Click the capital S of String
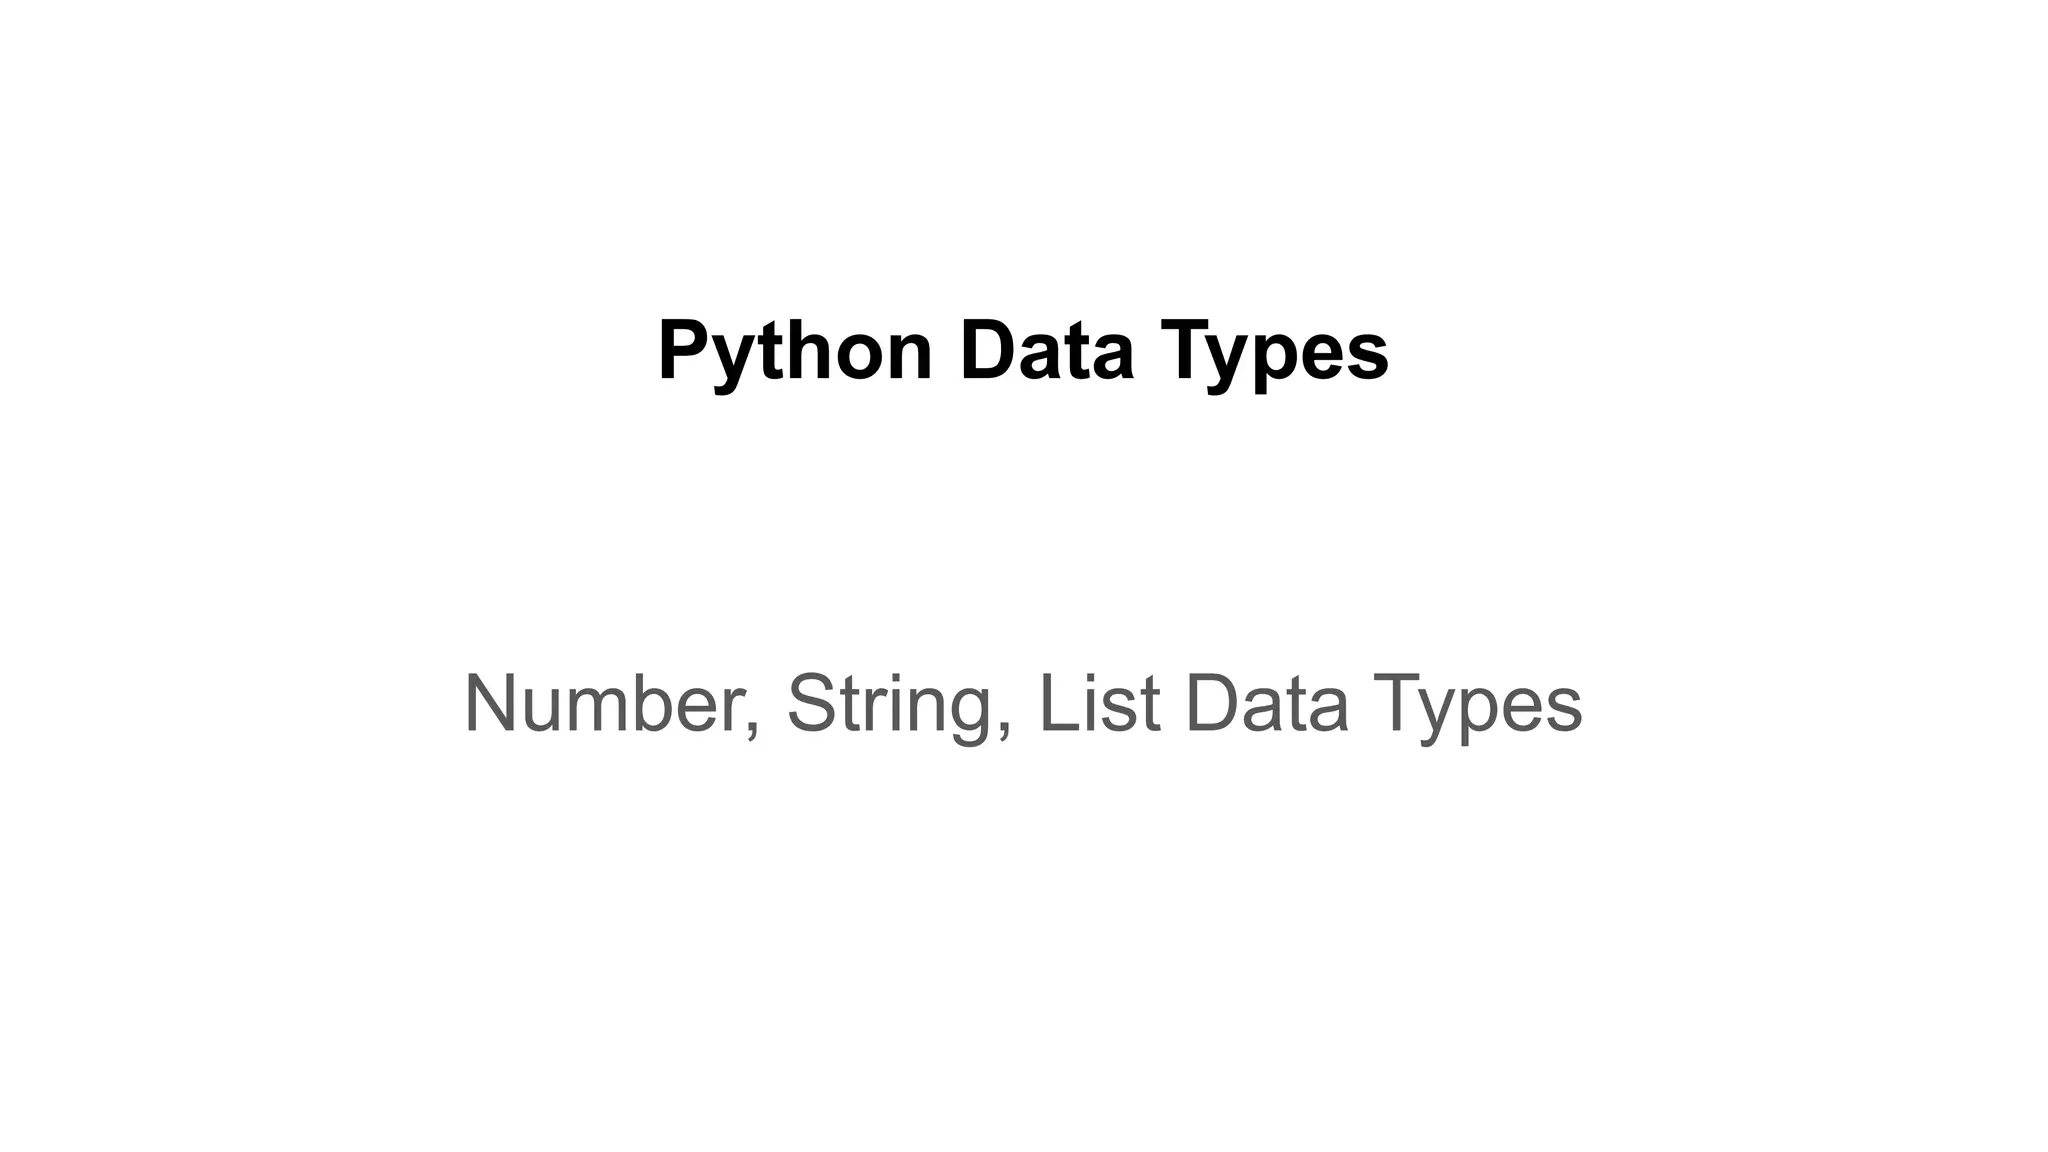This screenshot has height=1152, width=2048. 813,703
